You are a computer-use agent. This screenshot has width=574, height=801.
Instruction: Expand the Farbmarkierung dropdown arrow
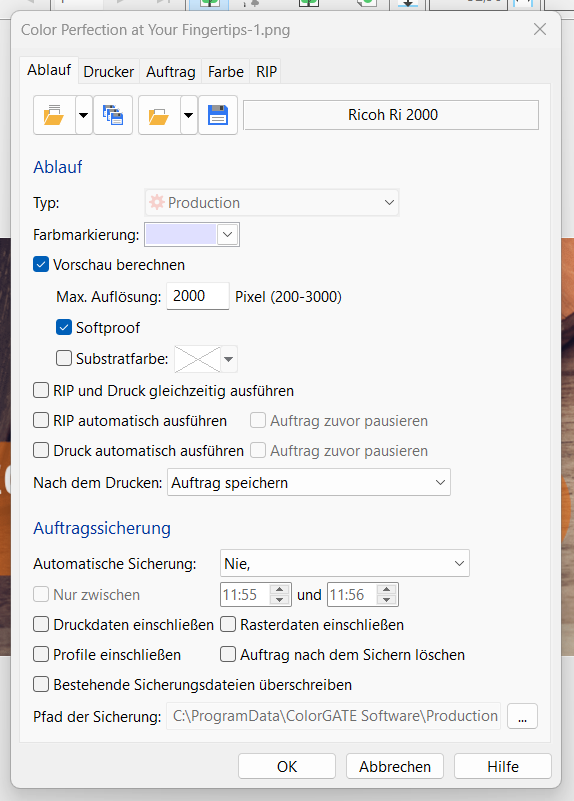pyautogui.click(x=228, y=235)
